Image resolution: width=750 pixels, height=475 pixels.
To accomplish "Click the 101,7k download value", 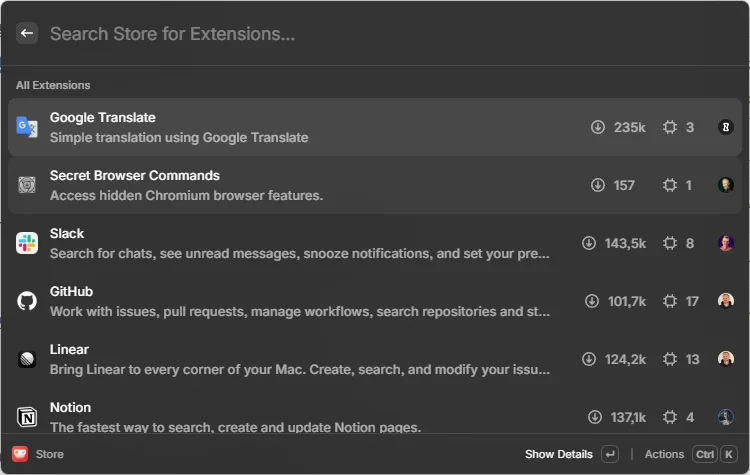I will click(627, 301).
